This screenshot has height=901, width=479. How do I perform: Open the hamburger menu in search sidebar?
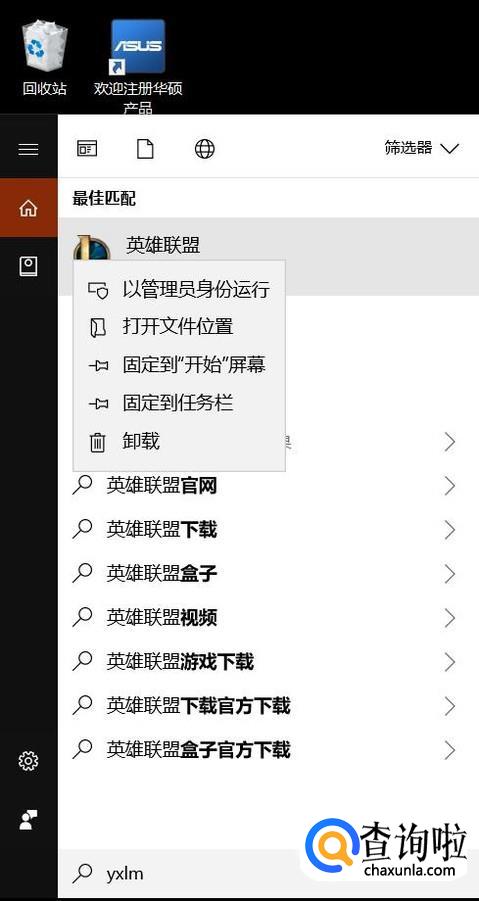[28, 149]
